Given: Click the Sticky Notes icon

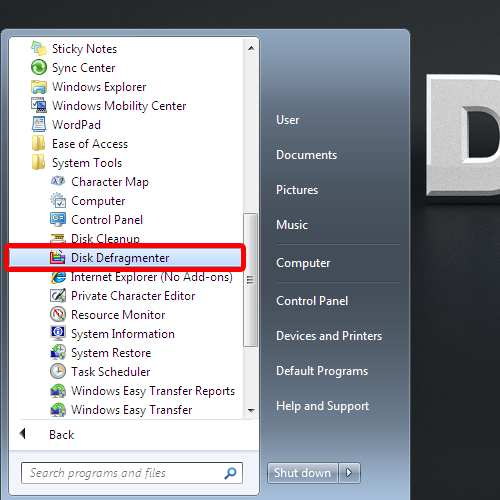Looking at the screenshot, I should click(39, 49).
